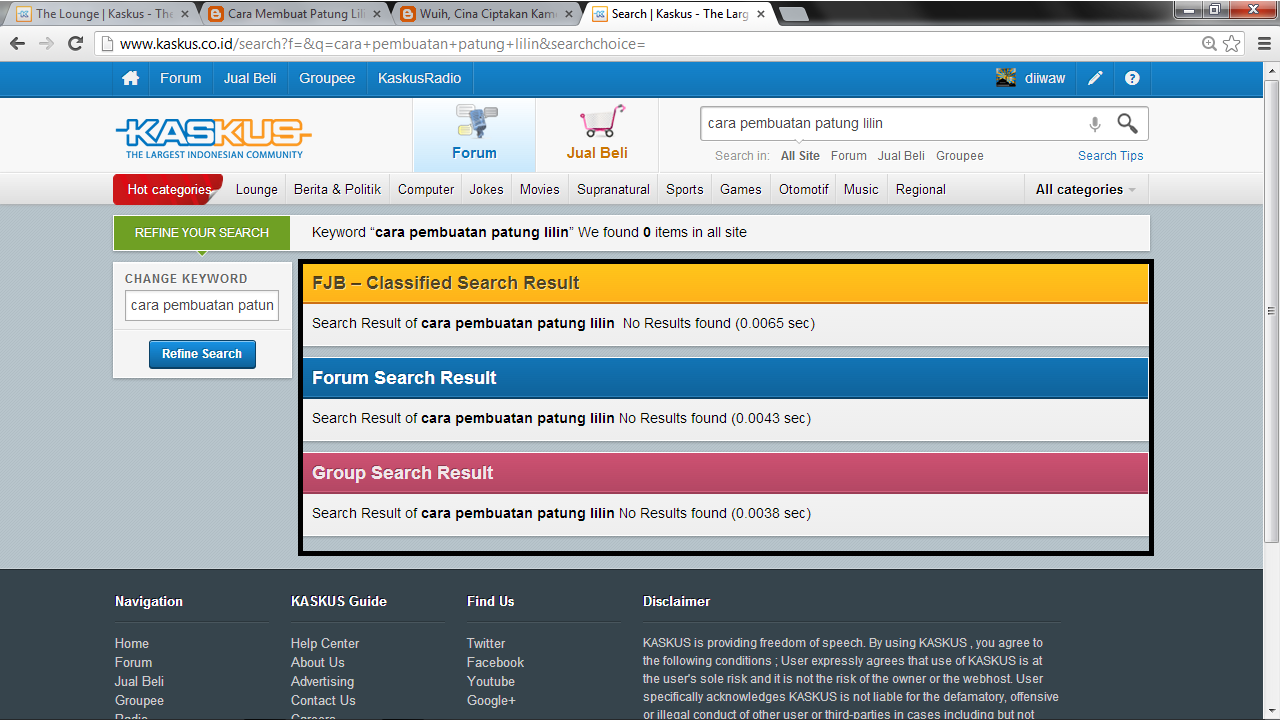Click the browser forward arrow
Screen dimensions: 1280x720
click(46, 44)
